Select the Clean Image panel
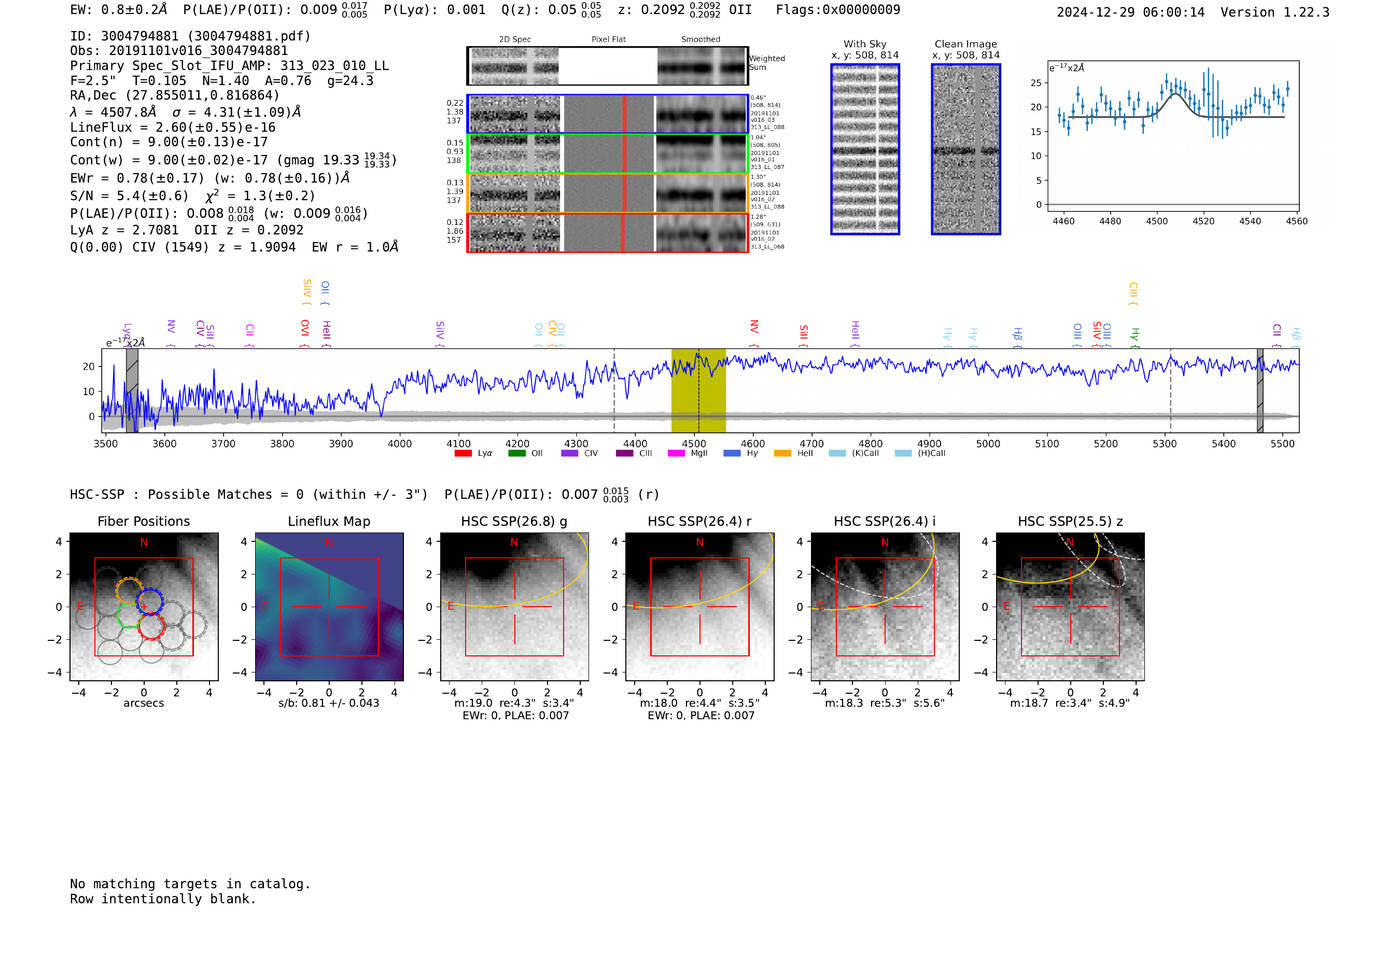1400x953 pixels. click(x=966, y=149)
